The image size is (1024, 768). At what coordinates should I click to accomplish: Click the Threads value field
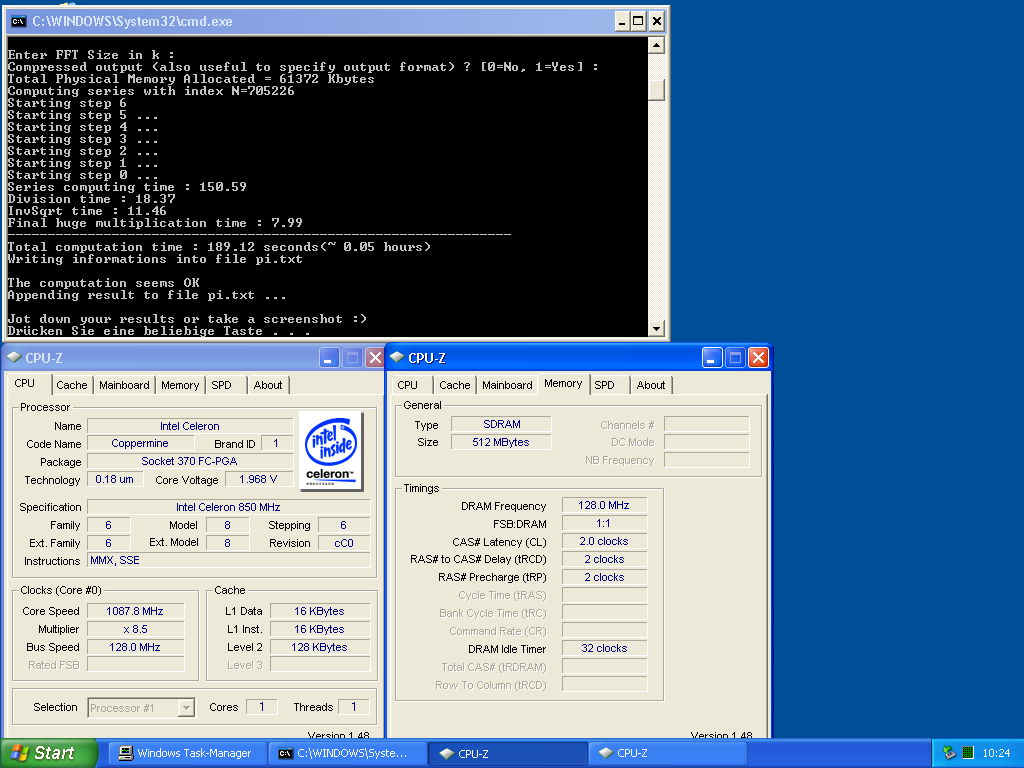pos(353,707)
